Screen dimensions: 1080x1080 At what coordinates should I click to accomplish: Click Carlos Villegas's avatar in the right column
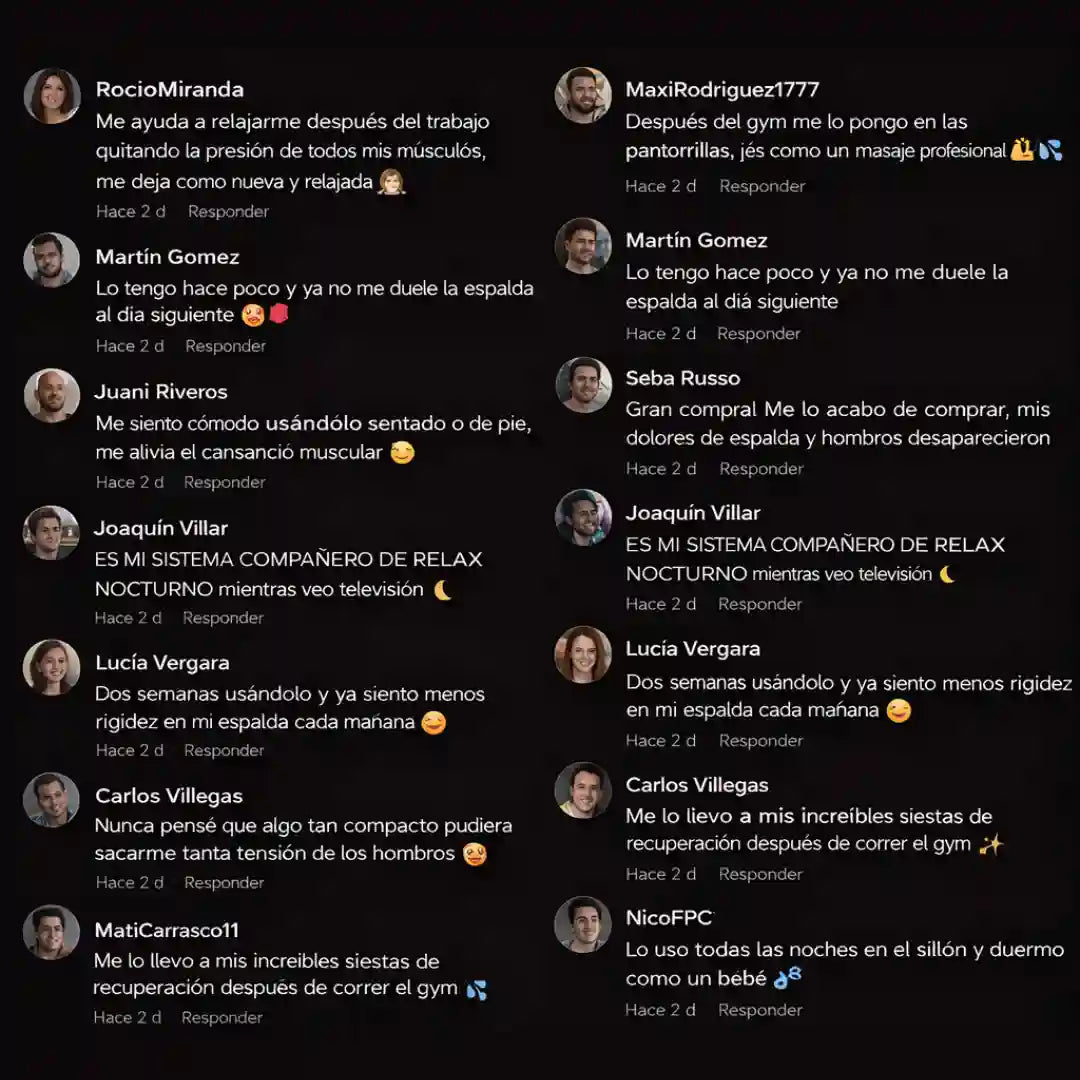(x=583, y=790)
